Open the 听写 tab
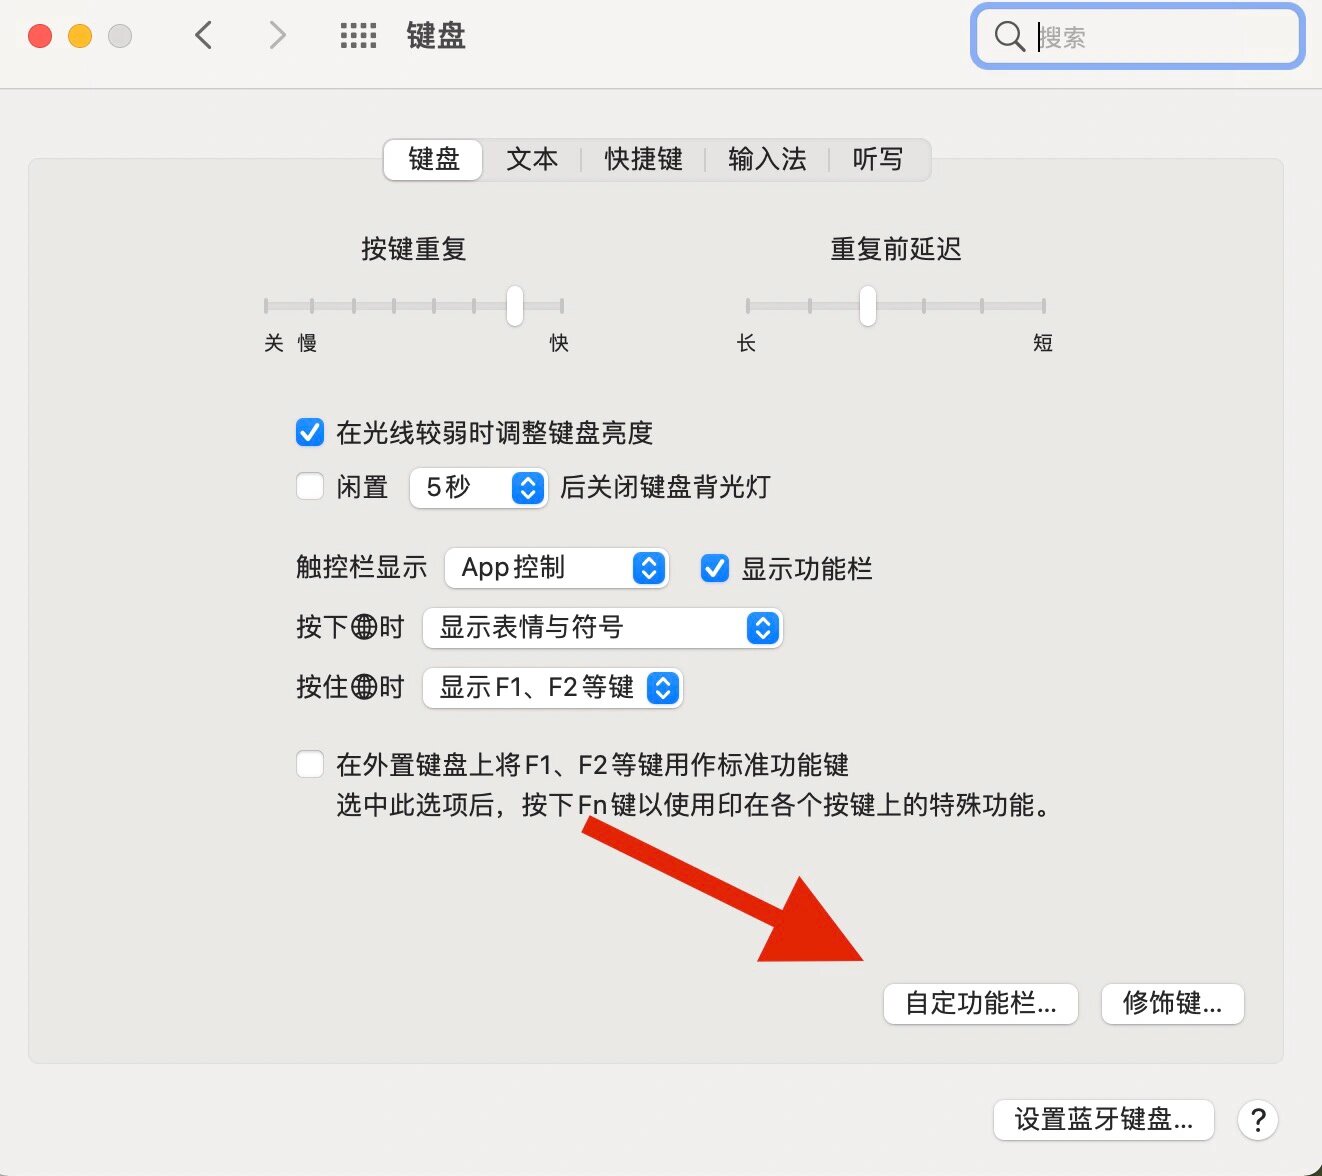1322x1176 pixels. 879,159
